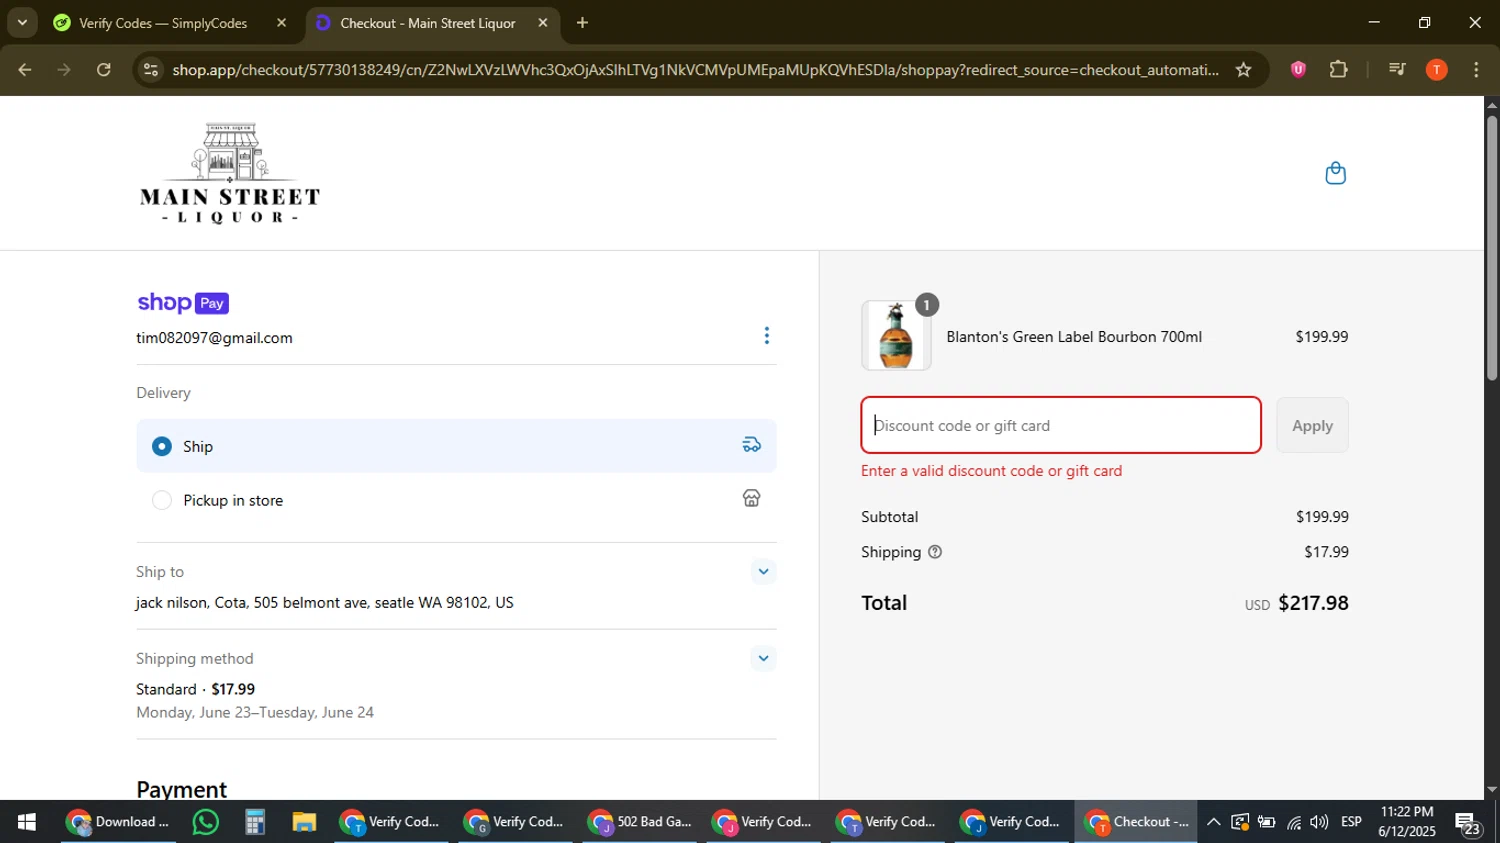Screen dimensions: 1500x843
Task: Open File Explorer from the taskbar
Action: pos(304,822)
